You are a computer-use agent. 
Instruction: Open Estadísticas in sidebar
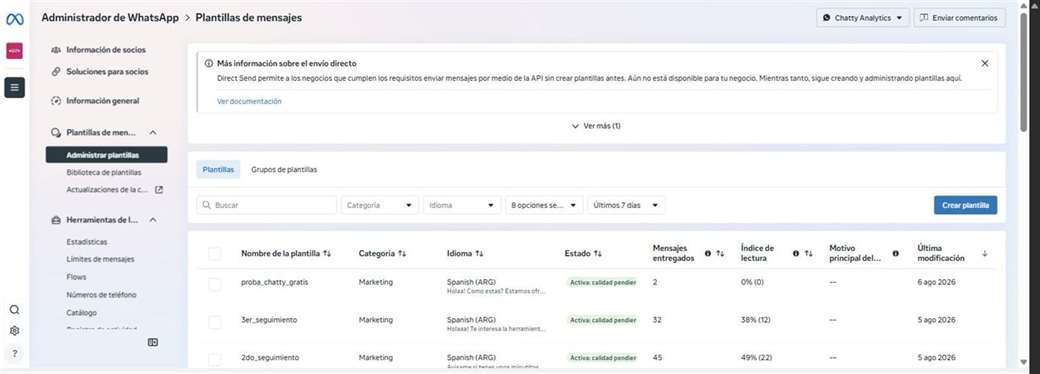coord(87,242)
